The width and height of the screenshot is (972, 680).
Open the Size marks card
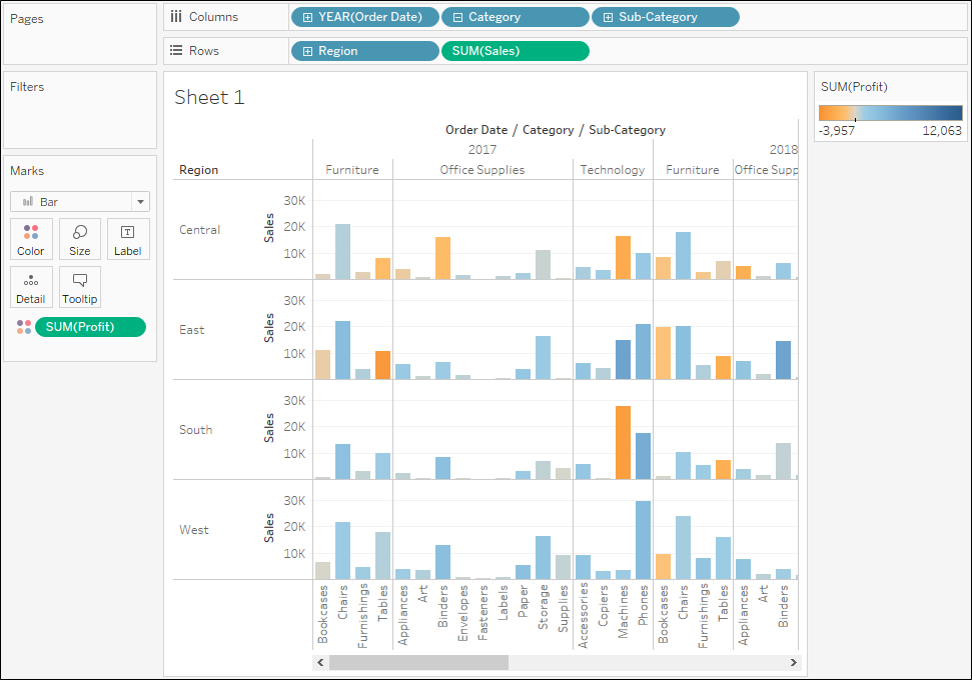[80, 239]
